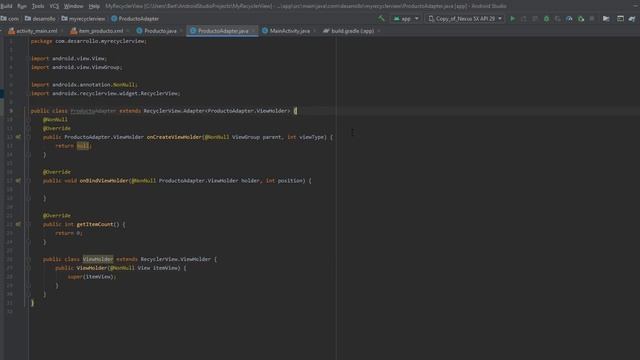Collapse the onBindViewHolder method fold marker
This screenshot has width=640, height=360.
click(29, 180)
